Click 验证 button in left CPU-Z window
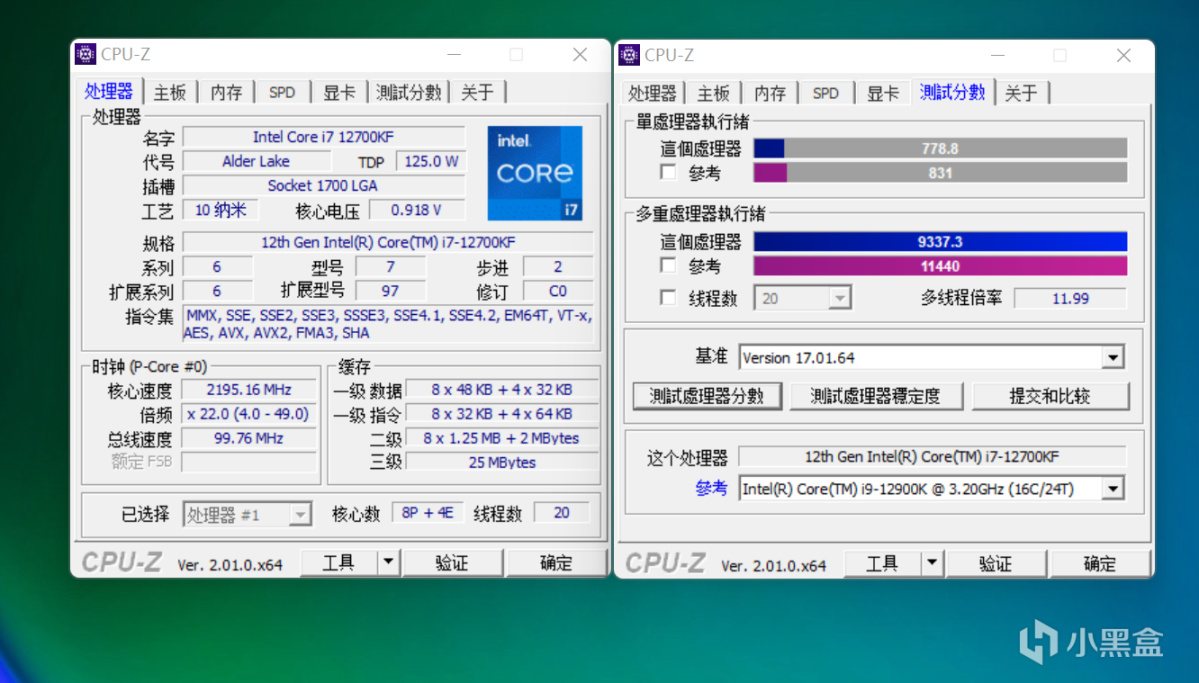Image resolution: width=1199 pixels, height=683 pixels. (x=452, y=562)
